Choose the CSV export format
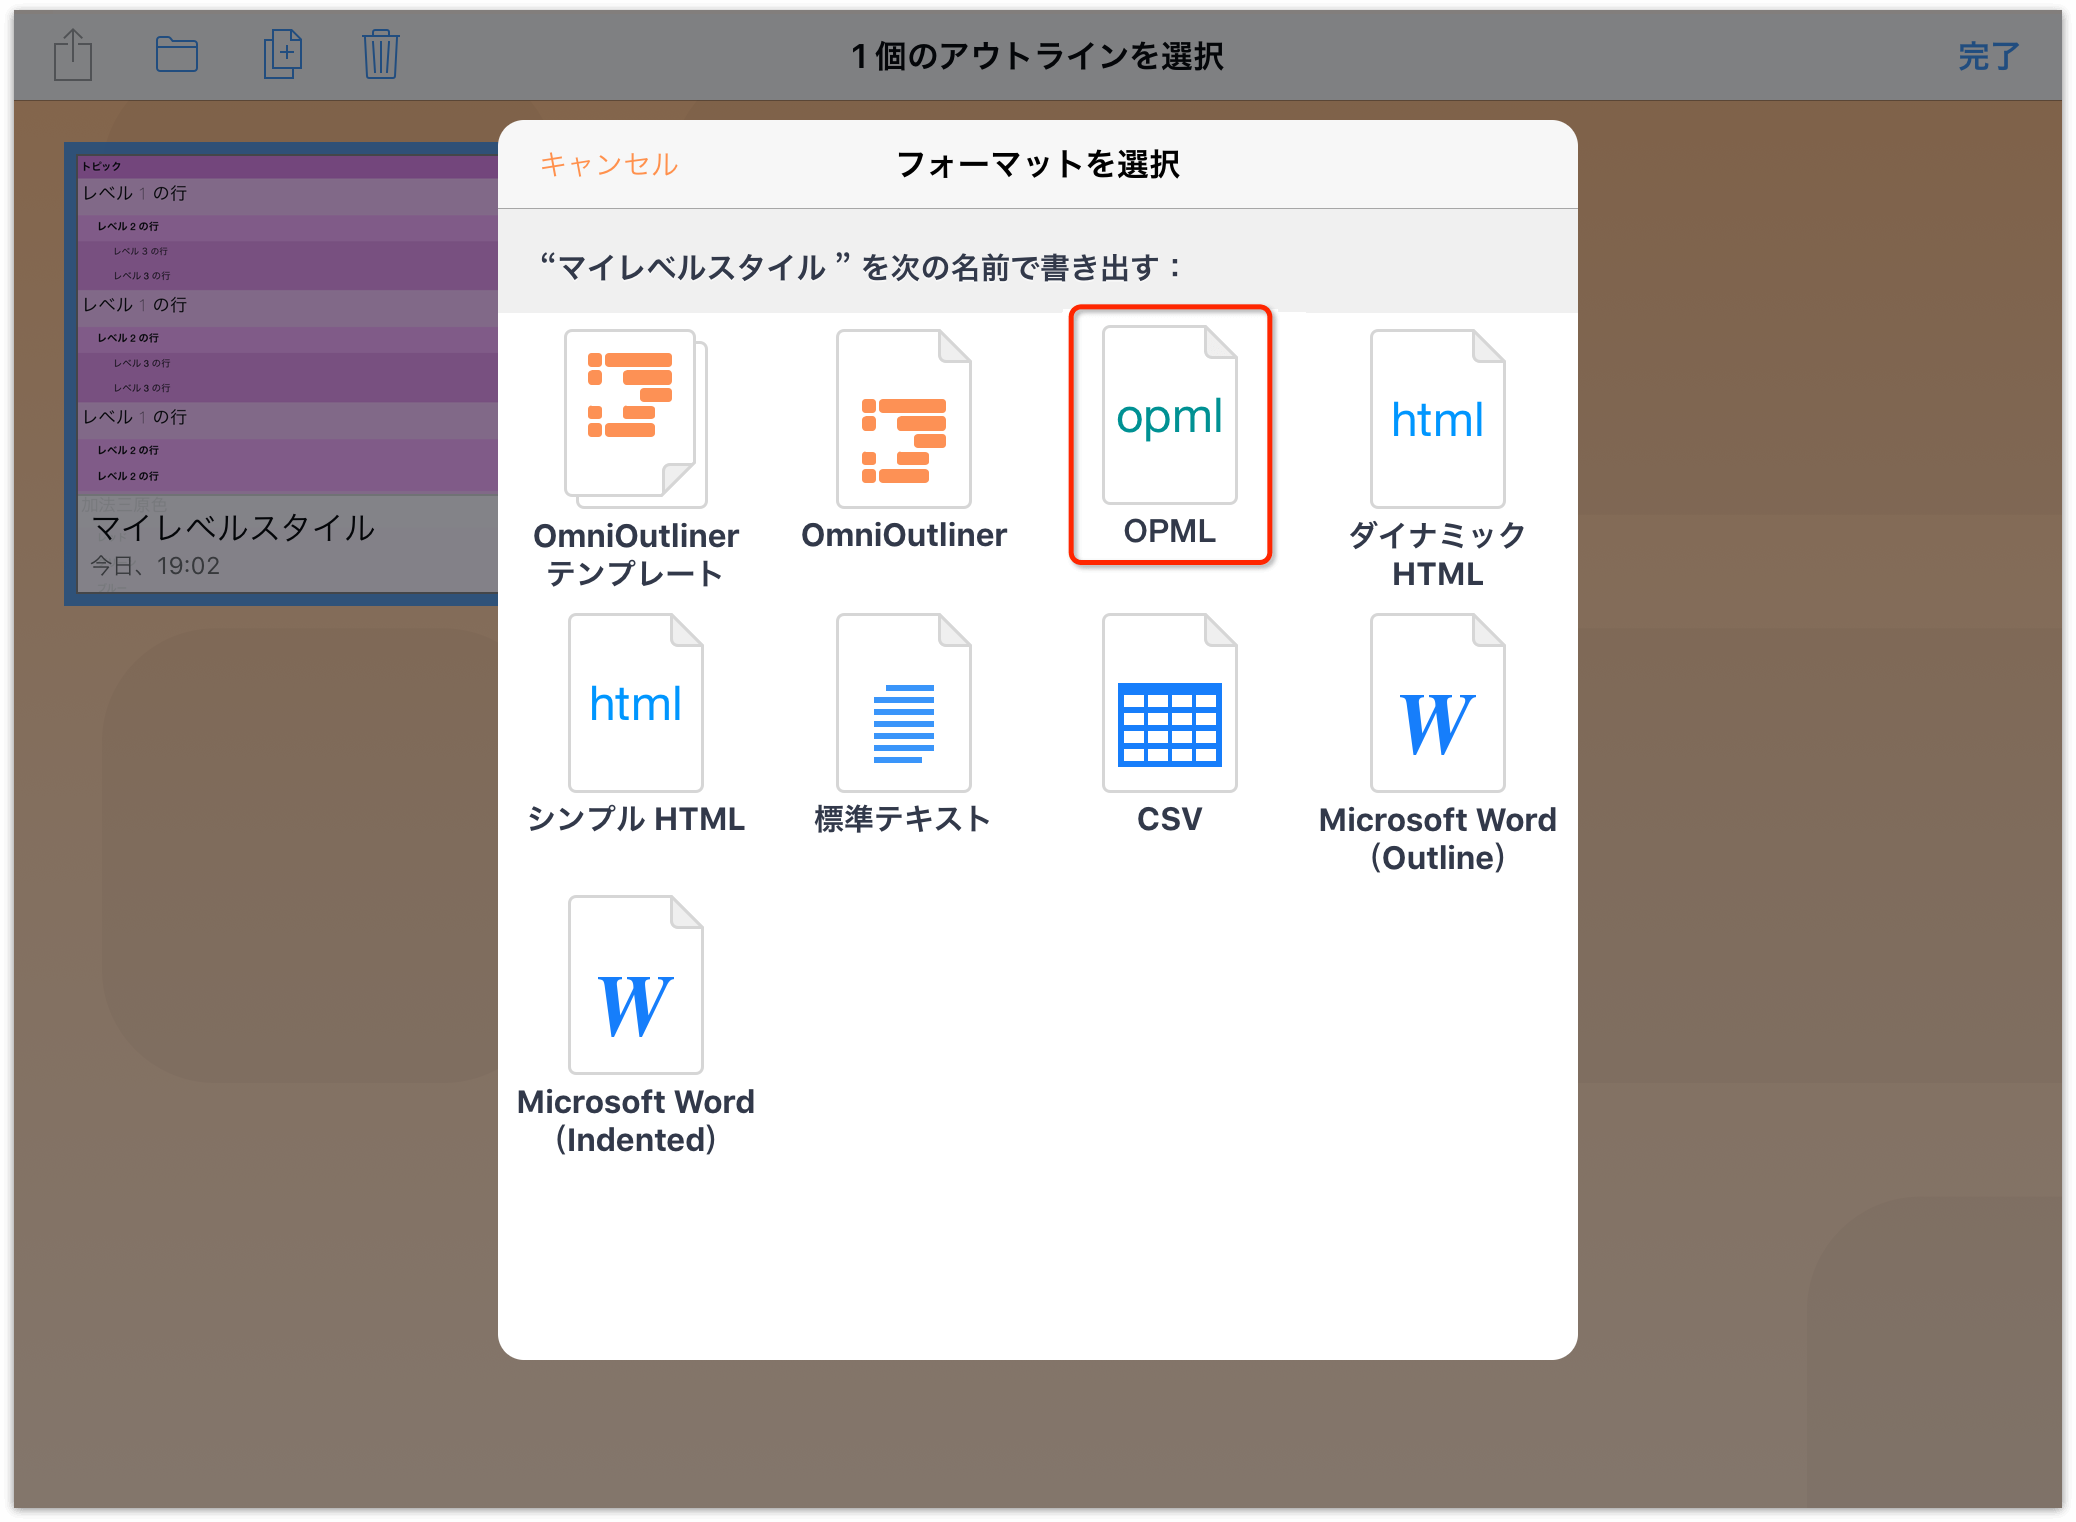 [1170, 724]
